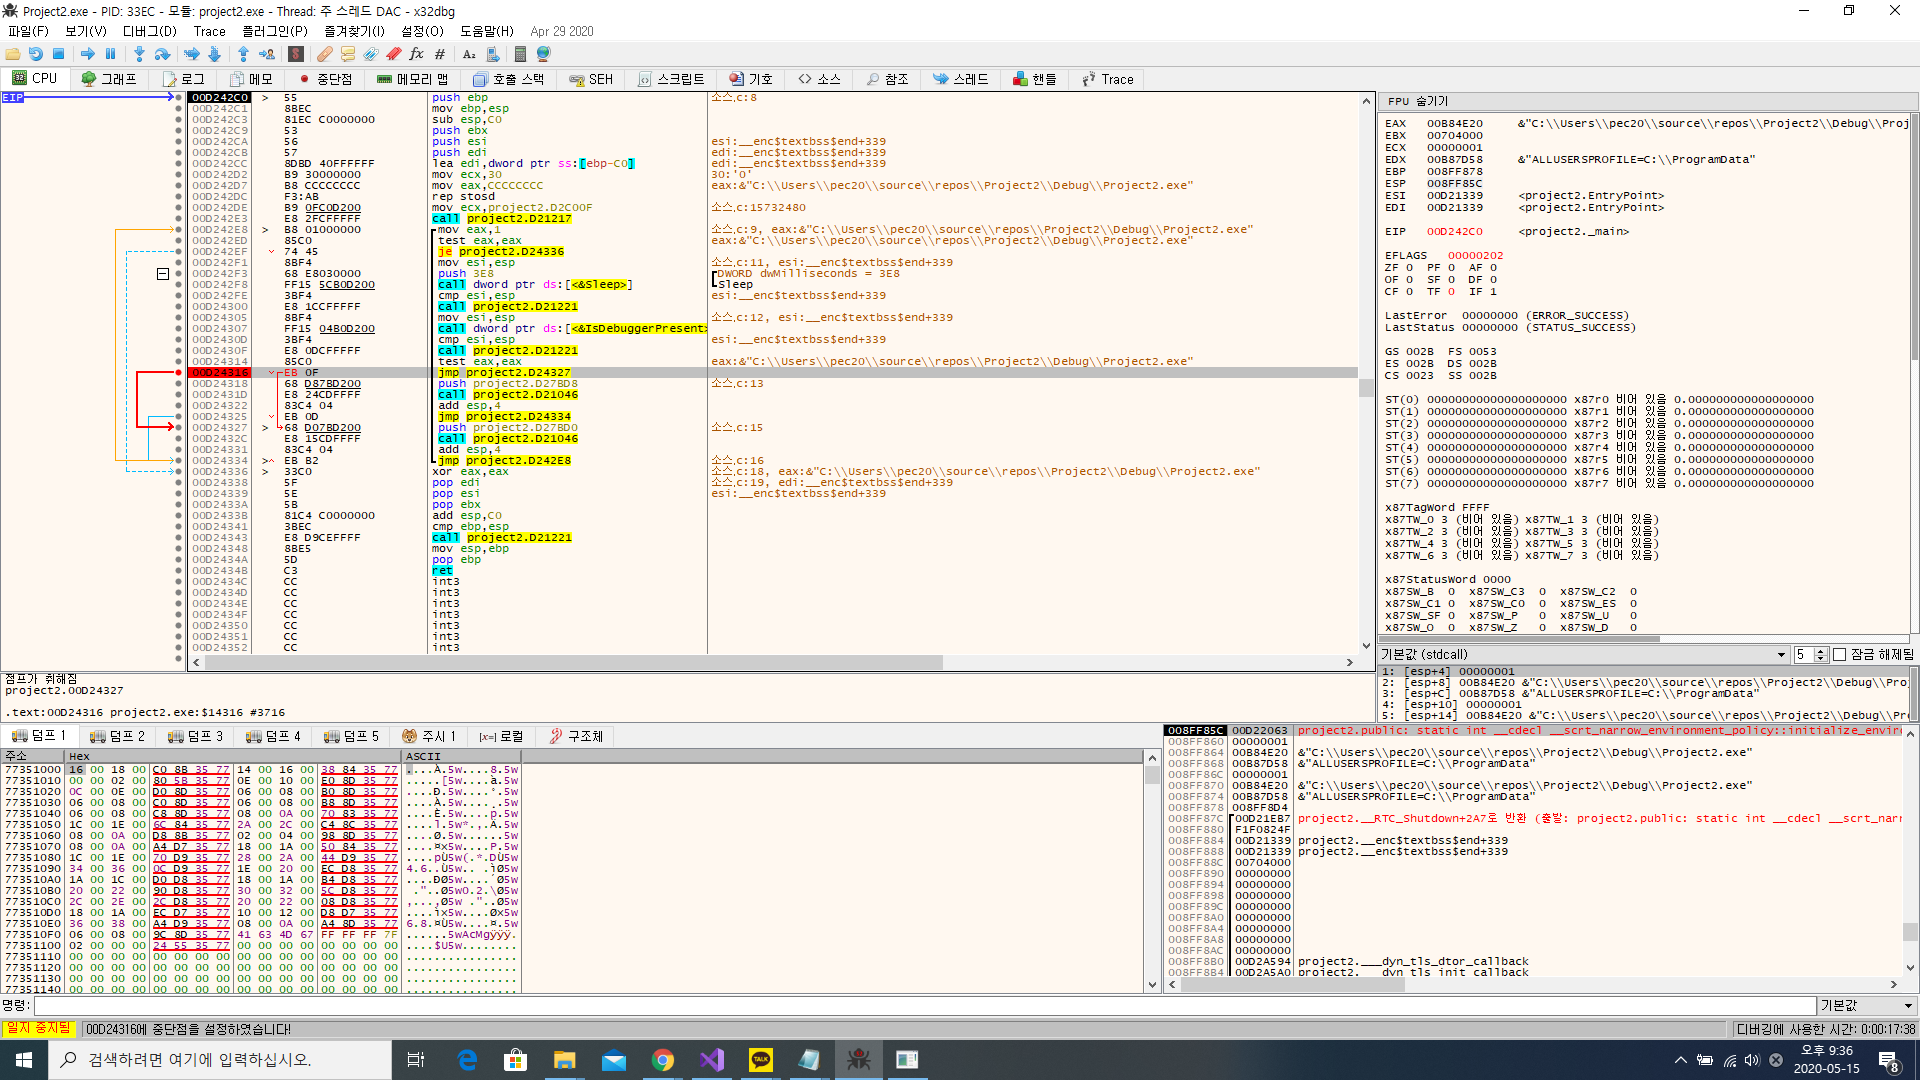Screen dimensions: 1920x1080
Task: Pause execution with pause icon
Action: coord(111,54)
